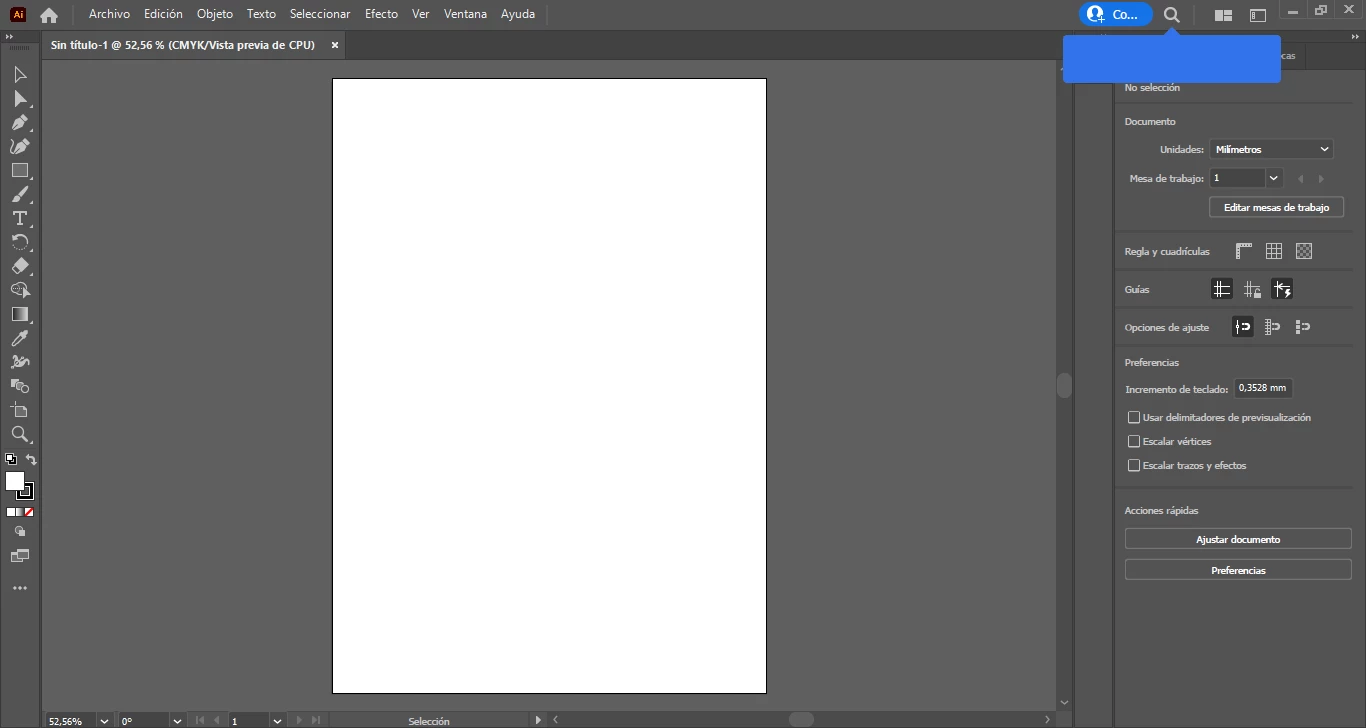Toggle the transparency grid icon
Image resolution: width=1366 pixels, height=728 pixels.
[1304, 252]
